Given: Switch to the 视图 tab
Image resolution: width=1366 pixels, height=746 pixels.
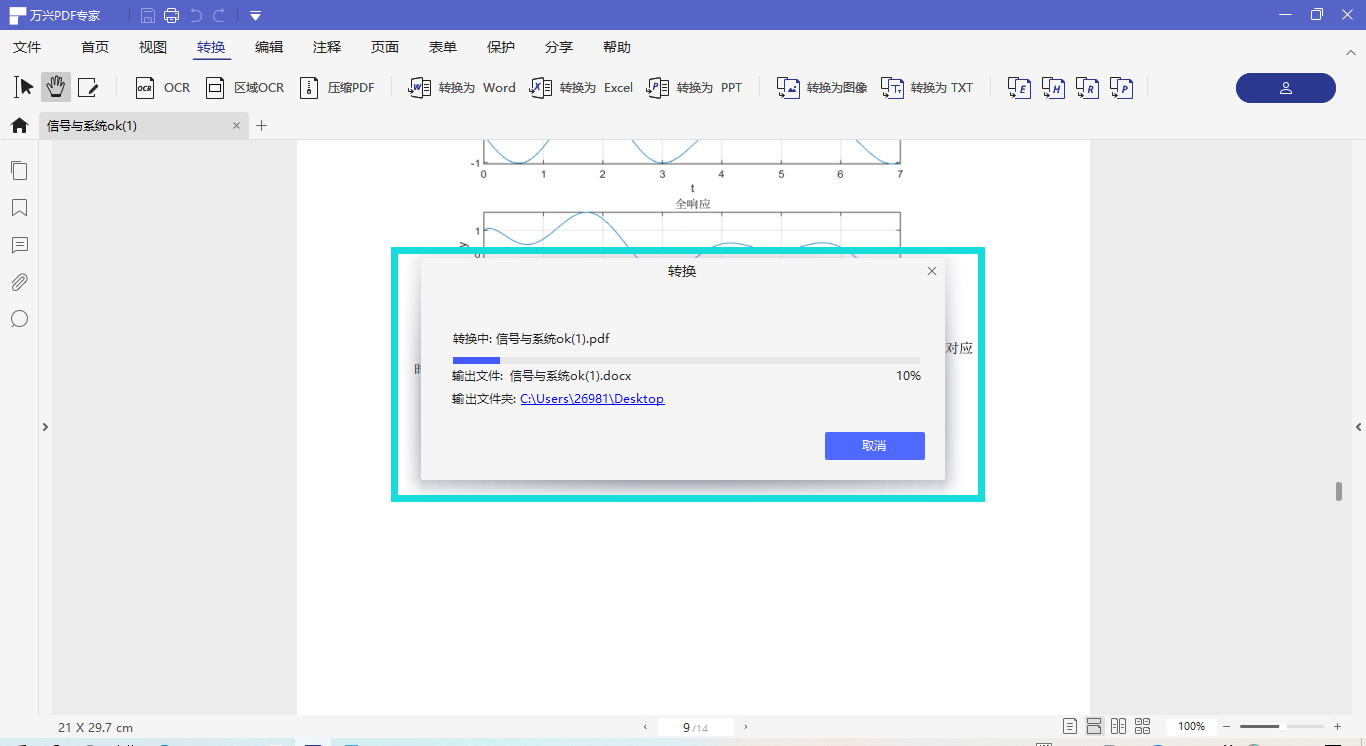Looking at the screenshot, I should (x=153, y=47).
